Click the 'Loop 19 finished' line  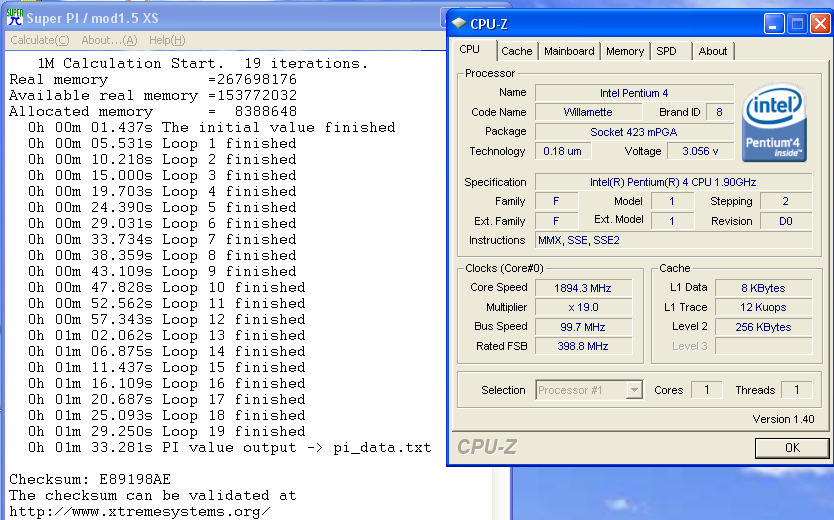click(x=166, y=431)
